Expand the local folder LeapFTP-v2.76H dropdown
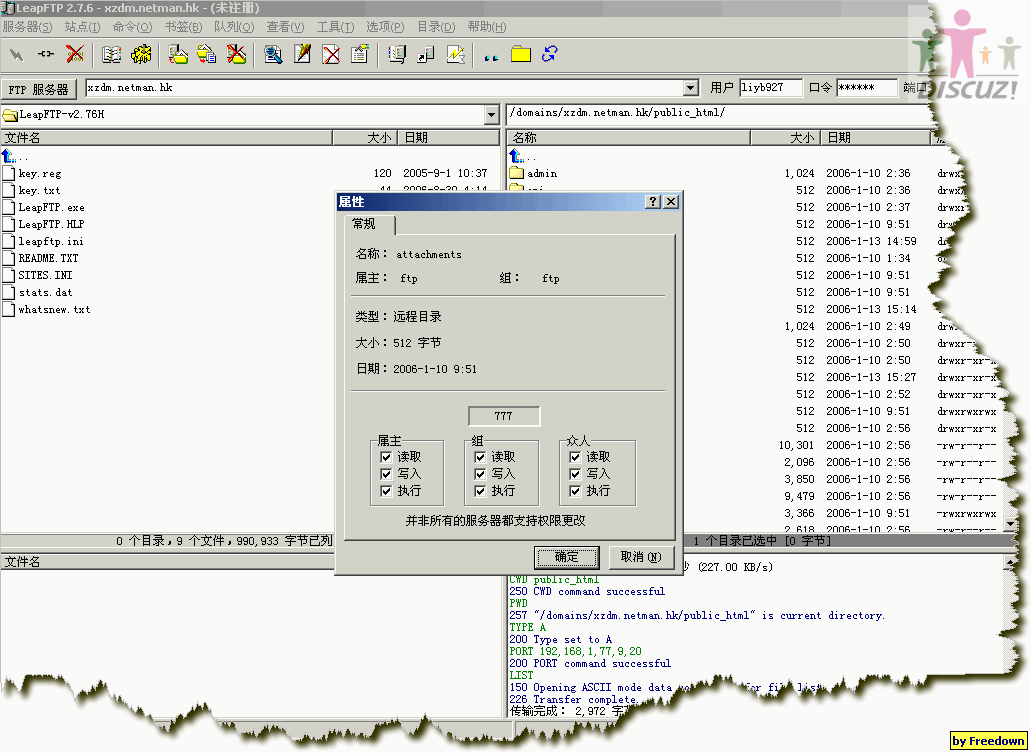 point(491,115)
